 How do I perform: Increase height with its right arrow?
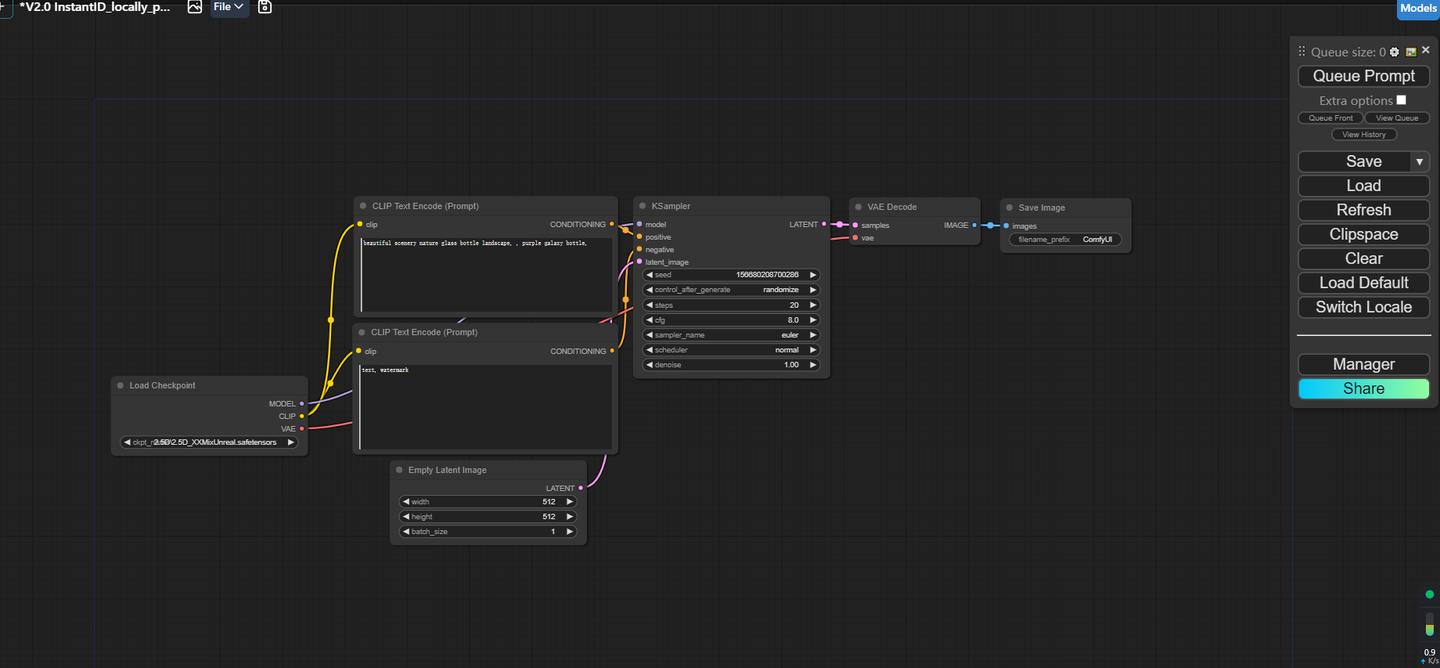pyautogui.click(x=570, y=517)
